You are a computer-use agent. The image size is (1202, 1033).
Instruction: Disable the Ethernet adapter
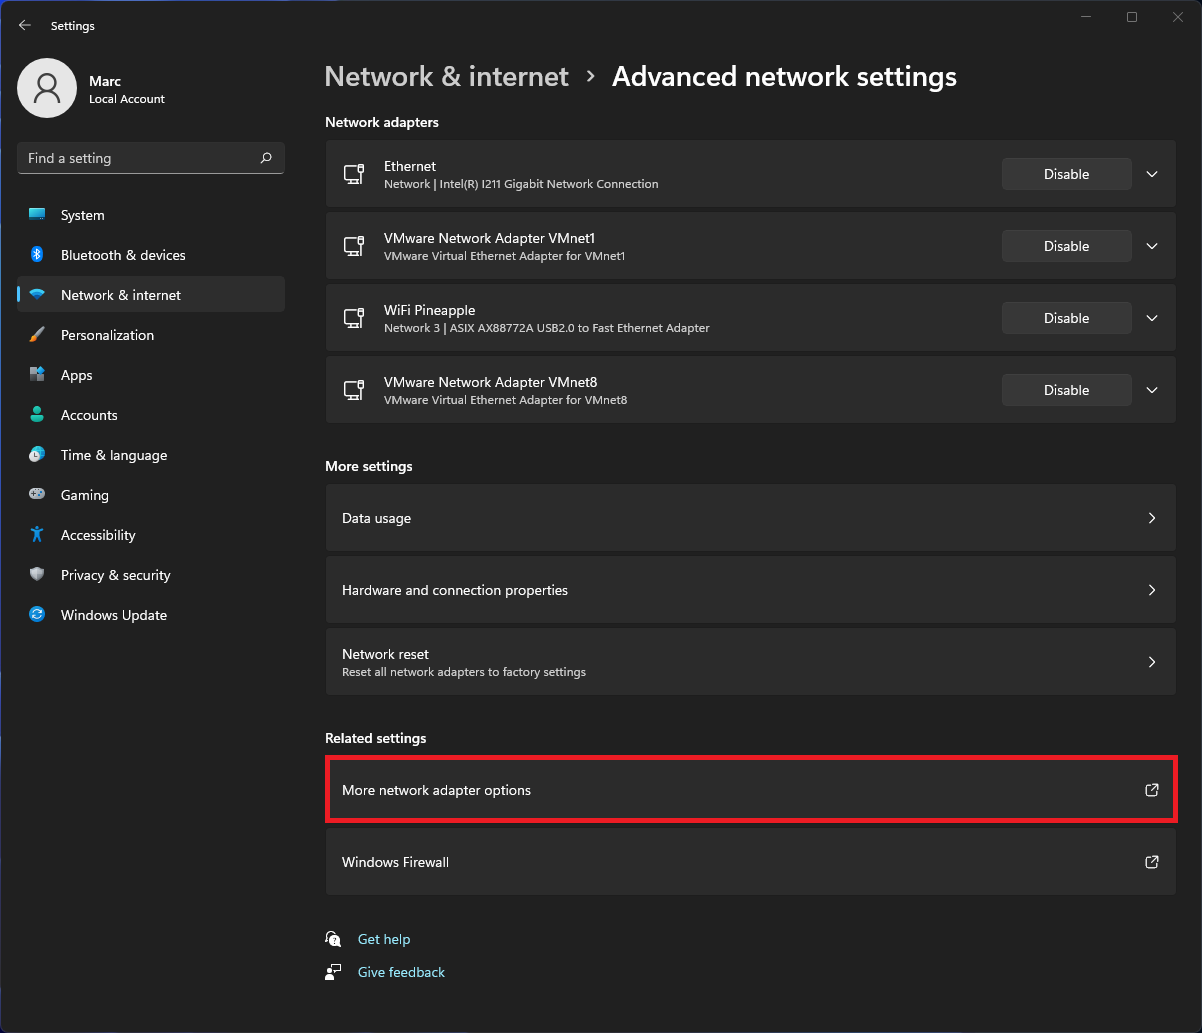[x=1066, y=173]
